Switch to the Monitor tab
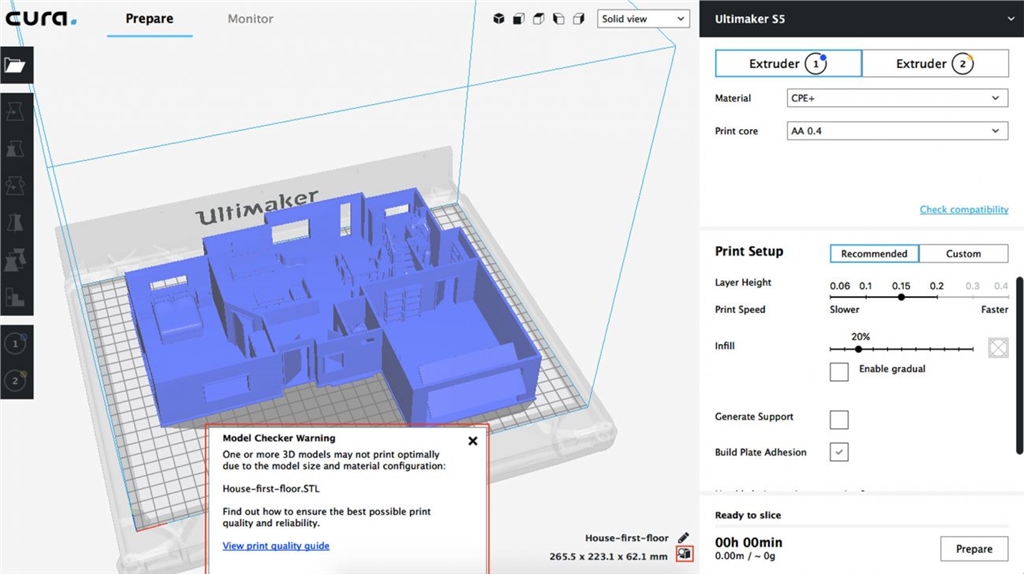 tap(250, 19)
